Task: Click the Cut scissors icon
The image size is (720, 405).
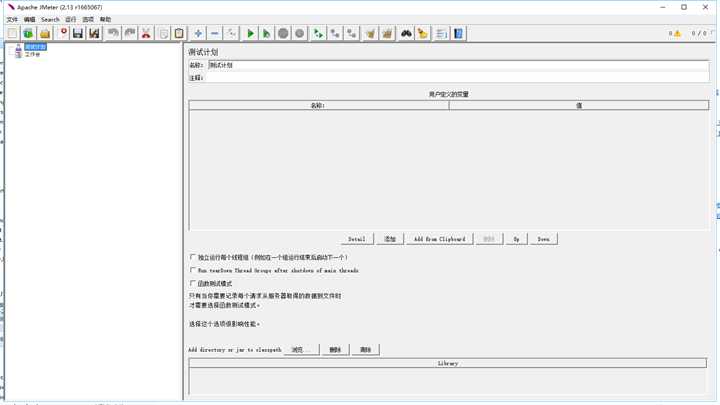Action: [146, 34]
